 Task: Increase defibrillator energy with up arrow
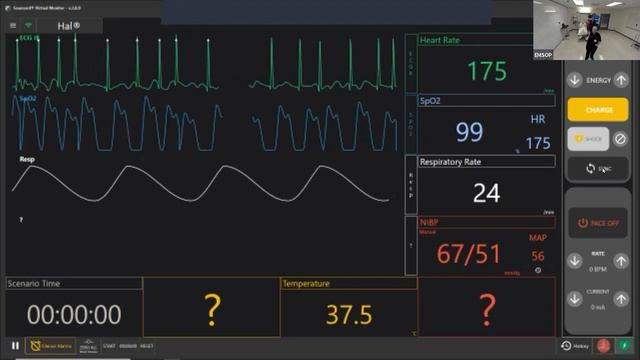pyautogui.click(x=621, y=80)
